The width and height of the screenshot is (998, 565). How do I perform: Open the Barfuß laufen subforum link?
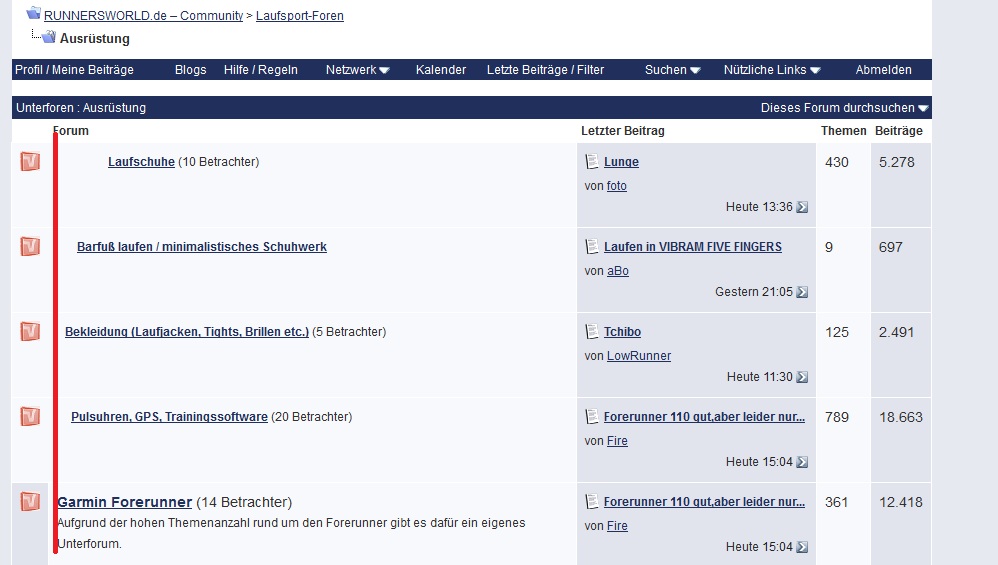coord(202,247)
